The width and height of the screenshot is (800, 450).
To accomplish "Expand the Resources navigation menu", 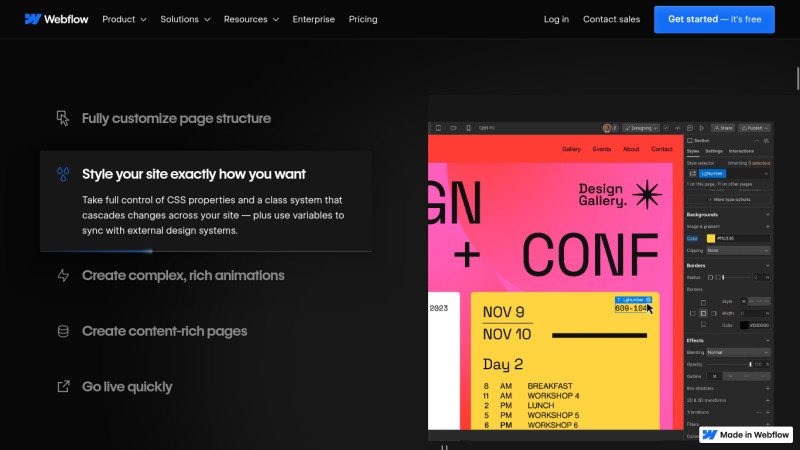I will [x=251, y=19].
